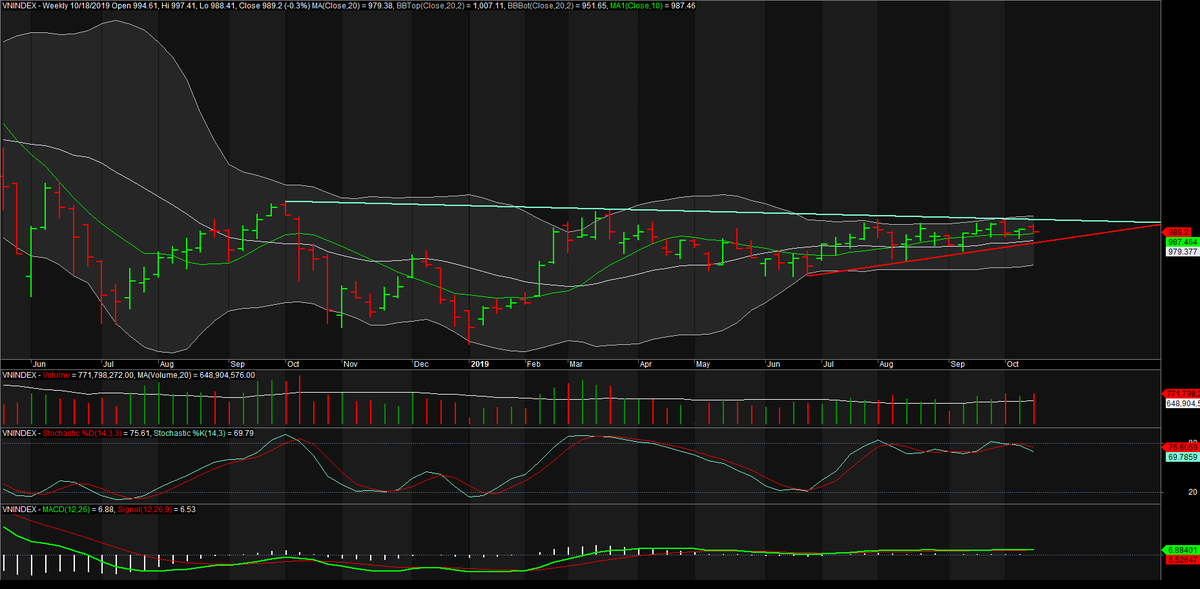The image size is (1200, 589).
Task: Click the 2019 year label on time axis
Action: pyautogui.click(x=481, y=365)
